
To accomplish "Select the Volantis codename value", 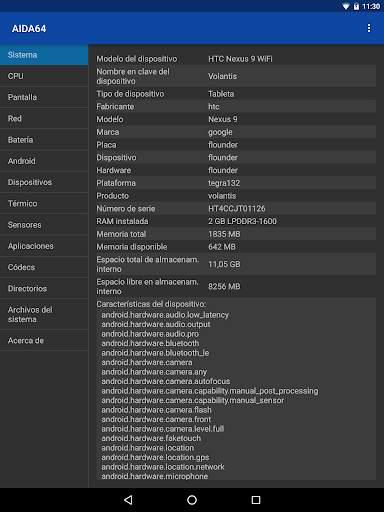I will tap(222, 76).
